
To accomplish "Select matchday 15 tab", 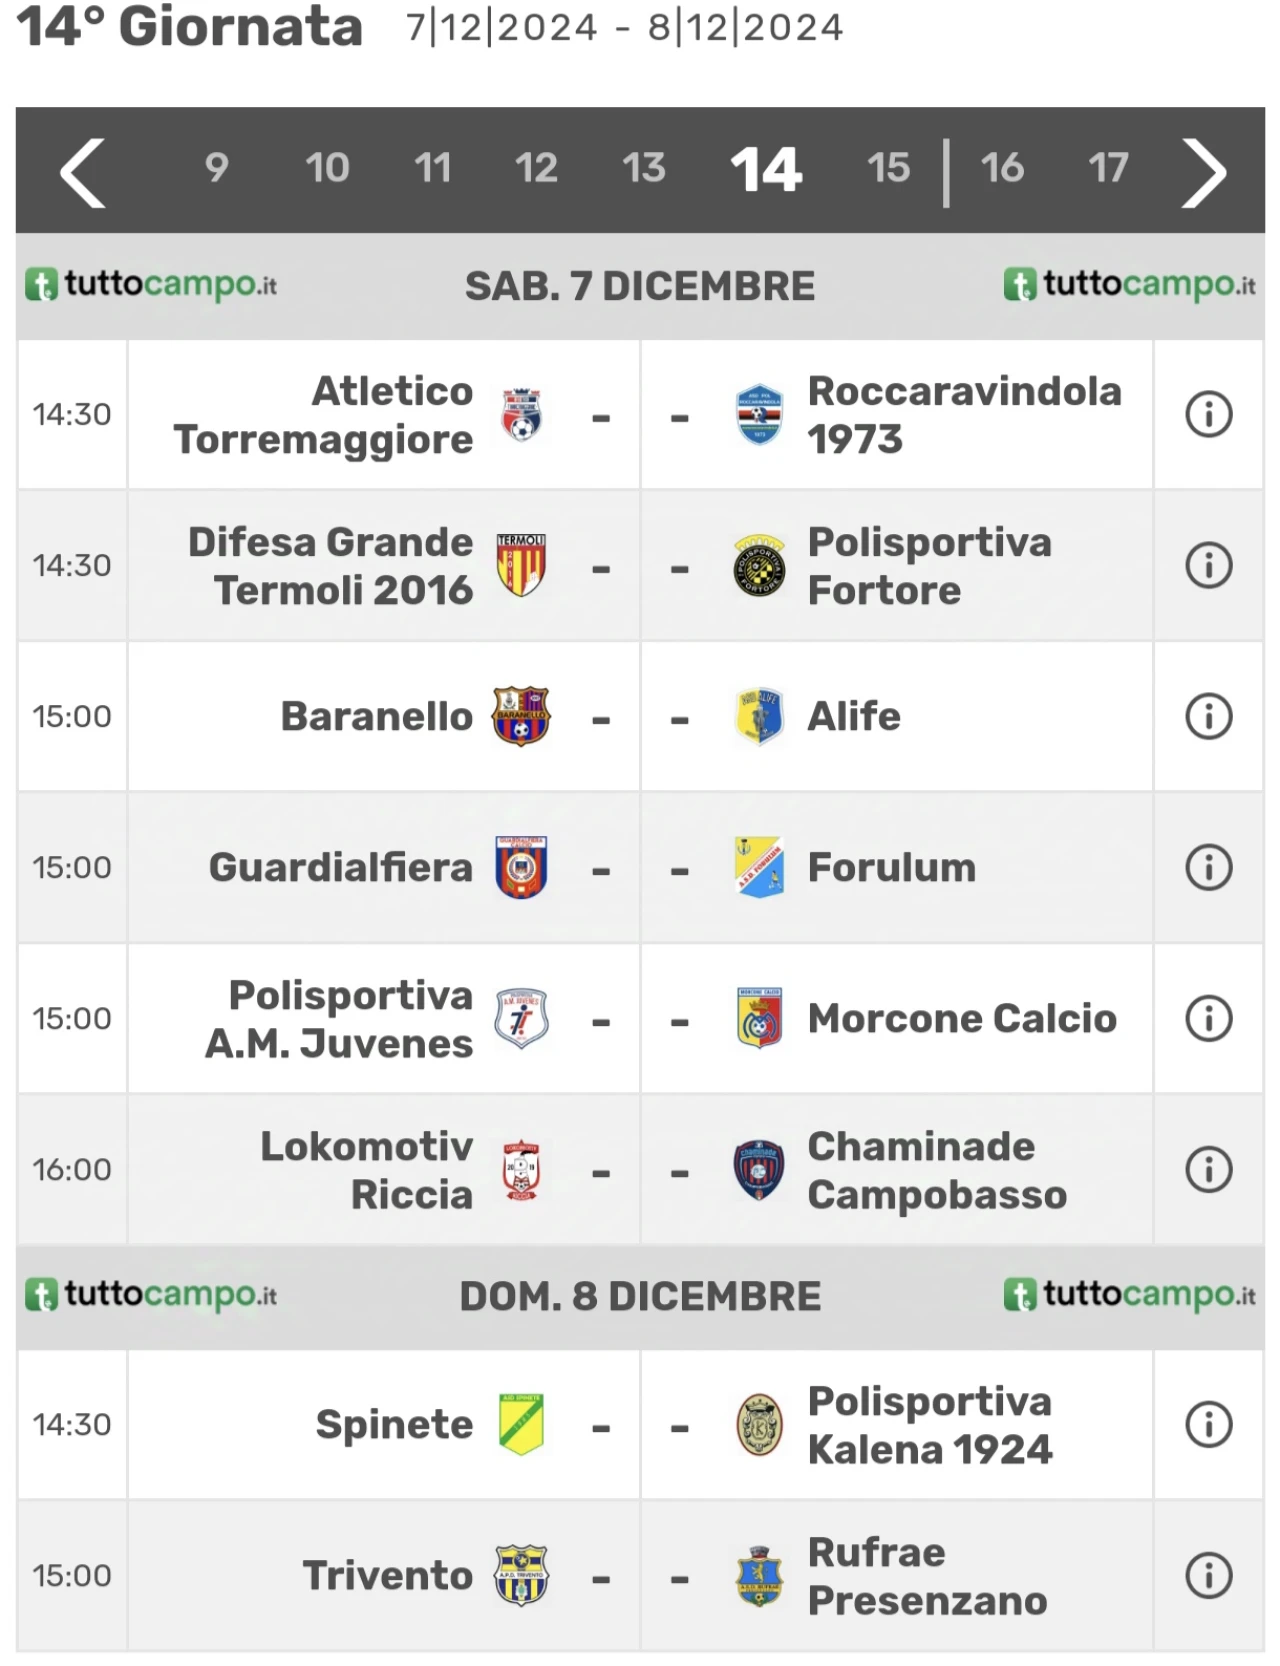I will pyautogui.click(x=888, y=168).
